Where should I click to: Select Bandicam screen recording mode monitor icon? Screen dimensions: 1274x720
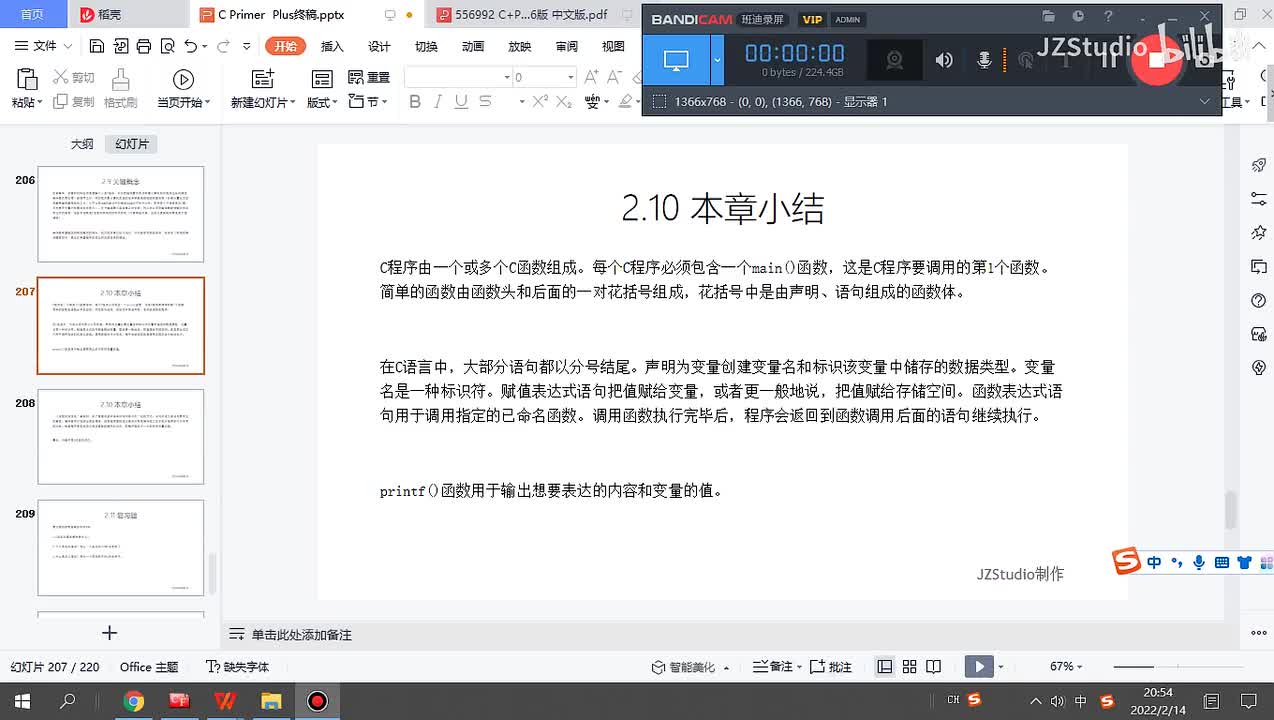676,60
